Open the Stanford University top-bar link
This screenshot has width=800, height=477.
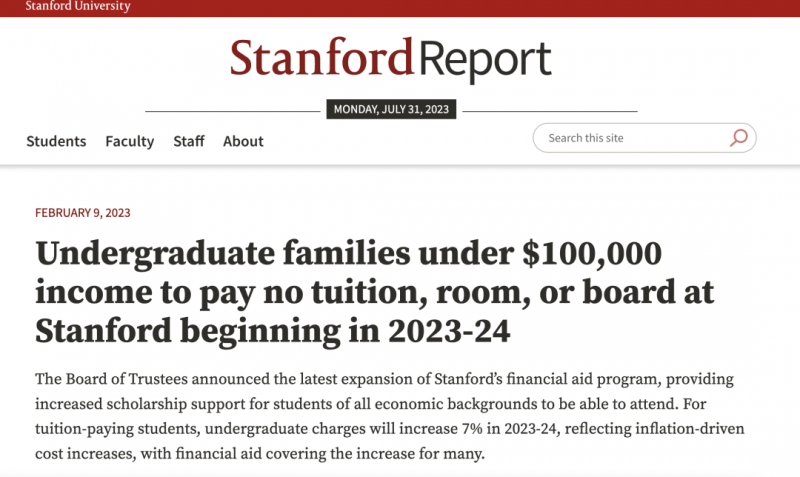[x=78, y=6]
